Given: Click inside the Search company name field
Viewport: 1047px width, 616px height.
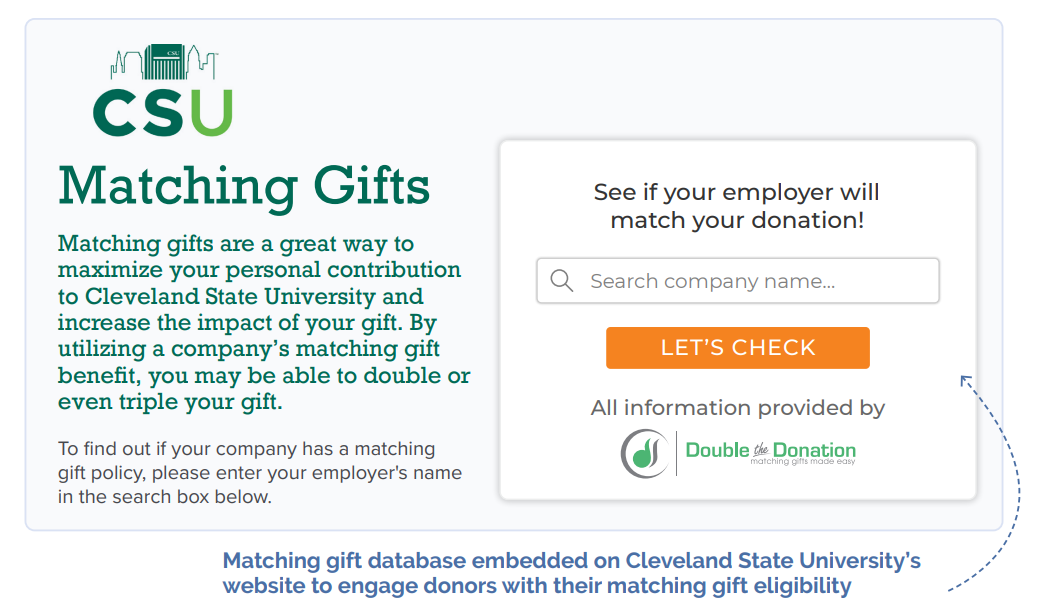Looking at the screenshot, I should [x=737, y=281].
